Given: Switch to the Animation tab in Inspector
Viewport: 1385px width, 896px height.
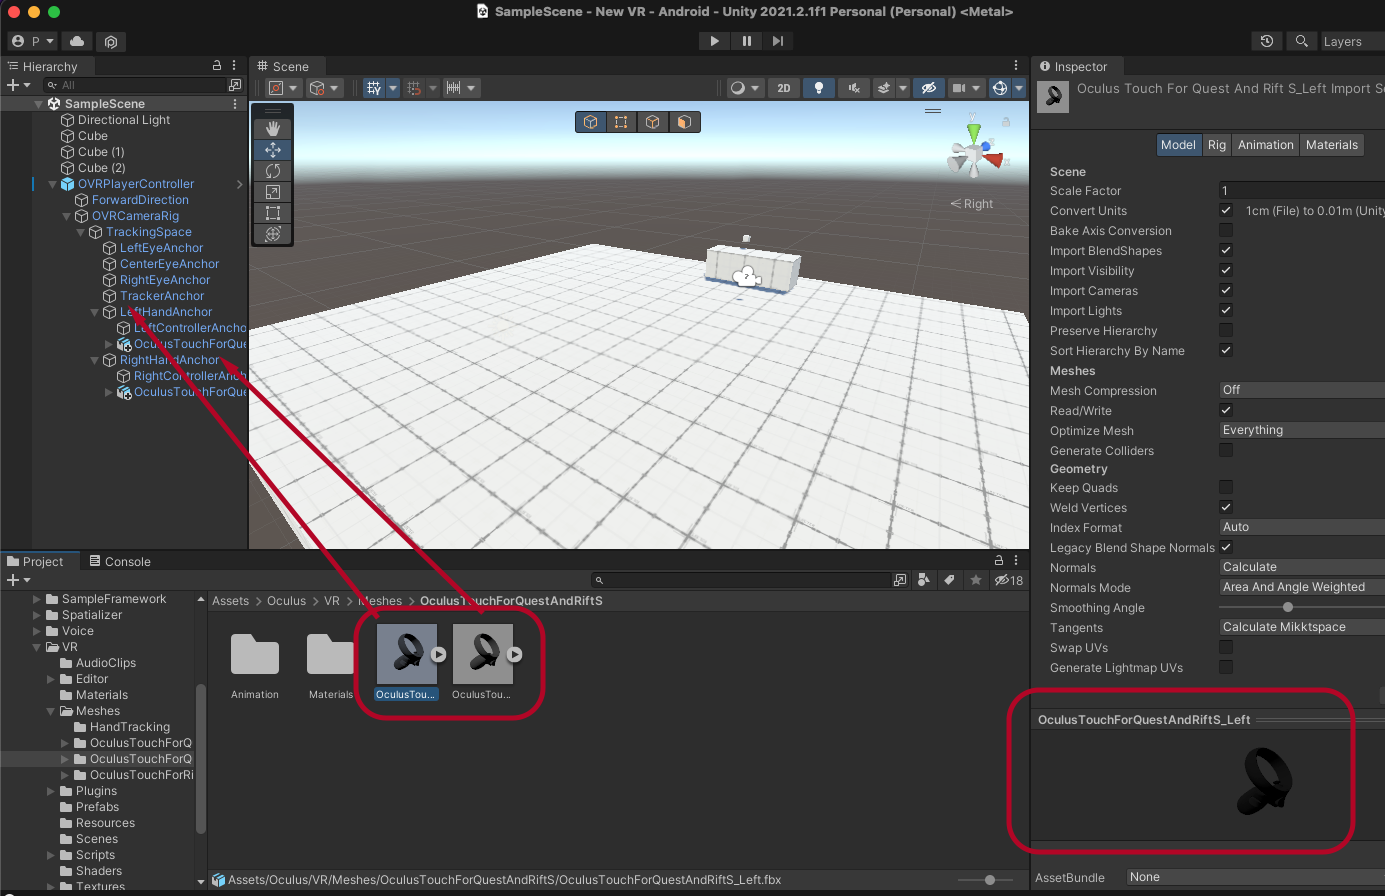Looking at the screenshot, I should click(1265, 145).
